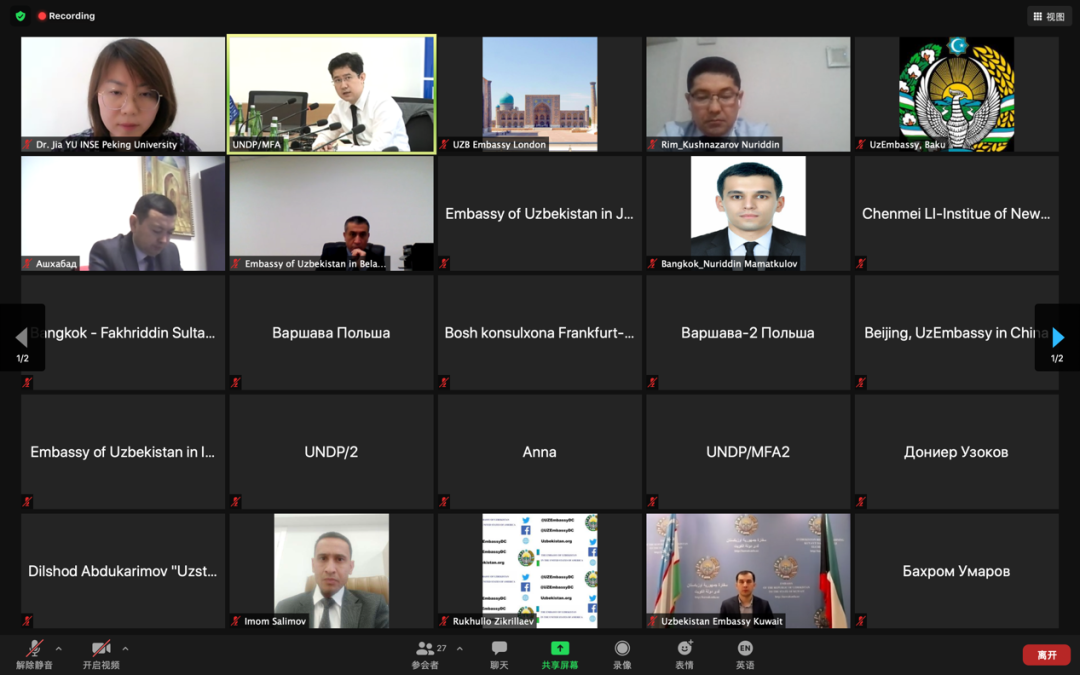This screenshot has width=1080, height=675.
Task: Click the 录像 record button
Action: tap(622, 655)
